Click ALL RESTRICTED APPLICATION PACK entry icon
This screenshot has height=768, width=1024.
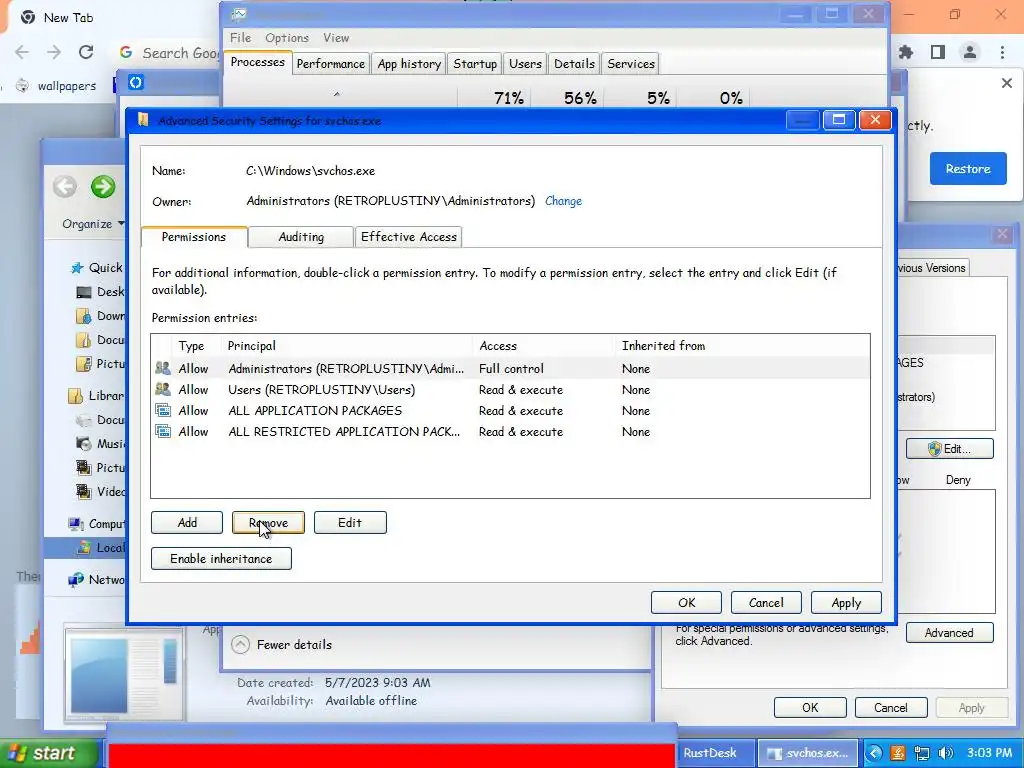coord(163,431)
